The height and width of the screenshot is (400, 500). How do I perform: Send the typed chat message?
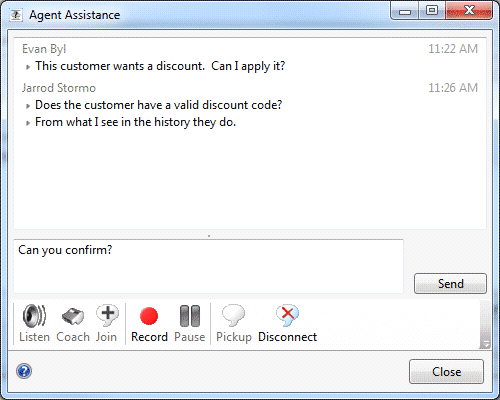tap(450, 284)
